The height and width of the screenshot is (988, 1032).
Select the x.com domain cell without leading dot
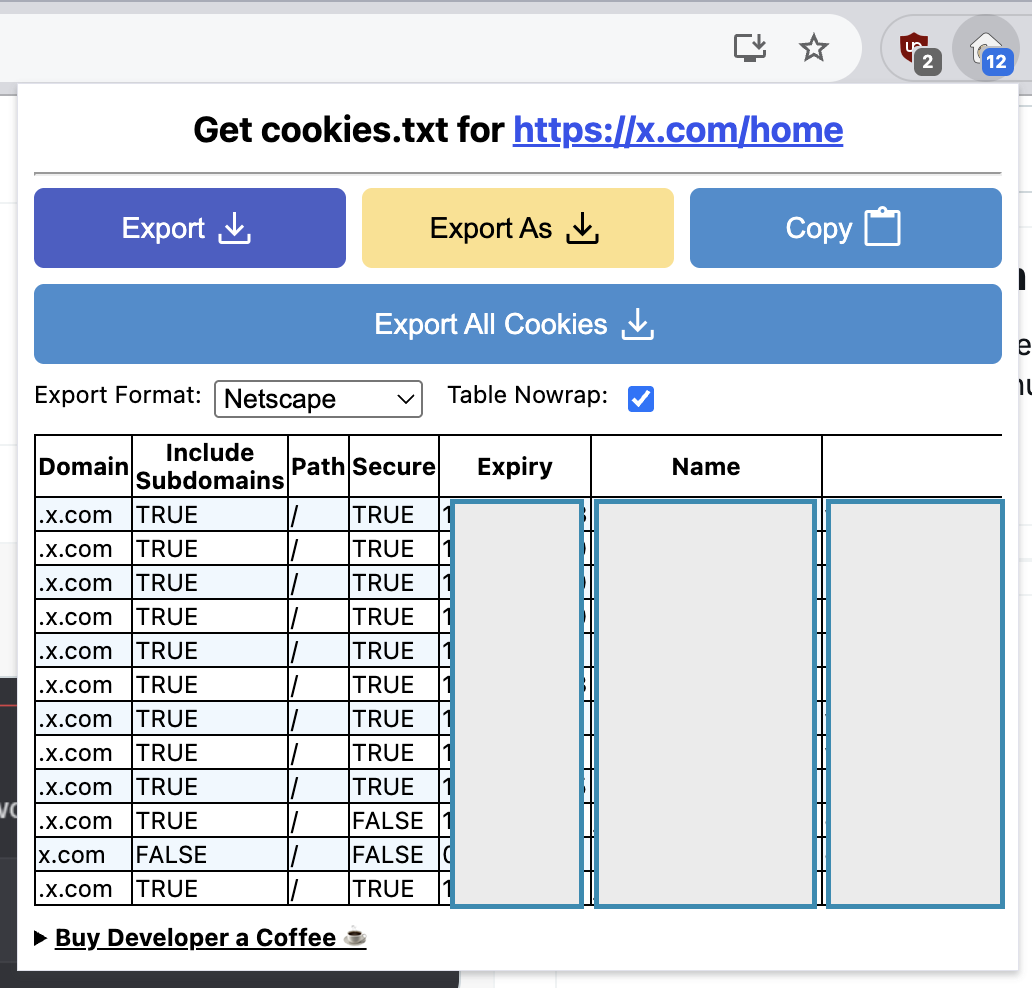(72, 855)
